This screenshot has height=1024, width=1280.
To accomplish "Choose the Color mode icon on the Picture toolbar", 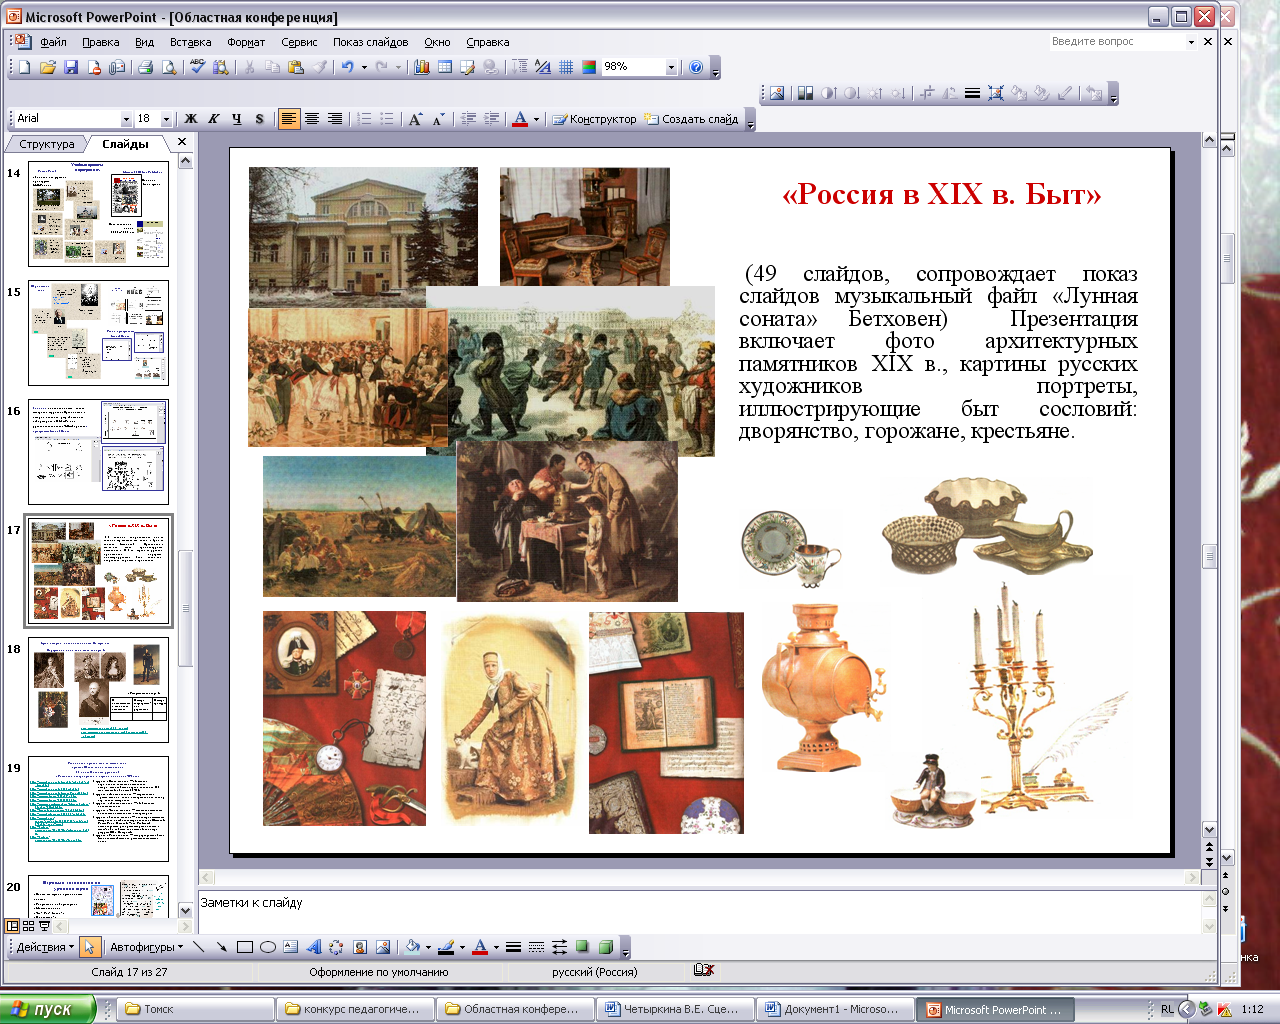I will point(805,93).
